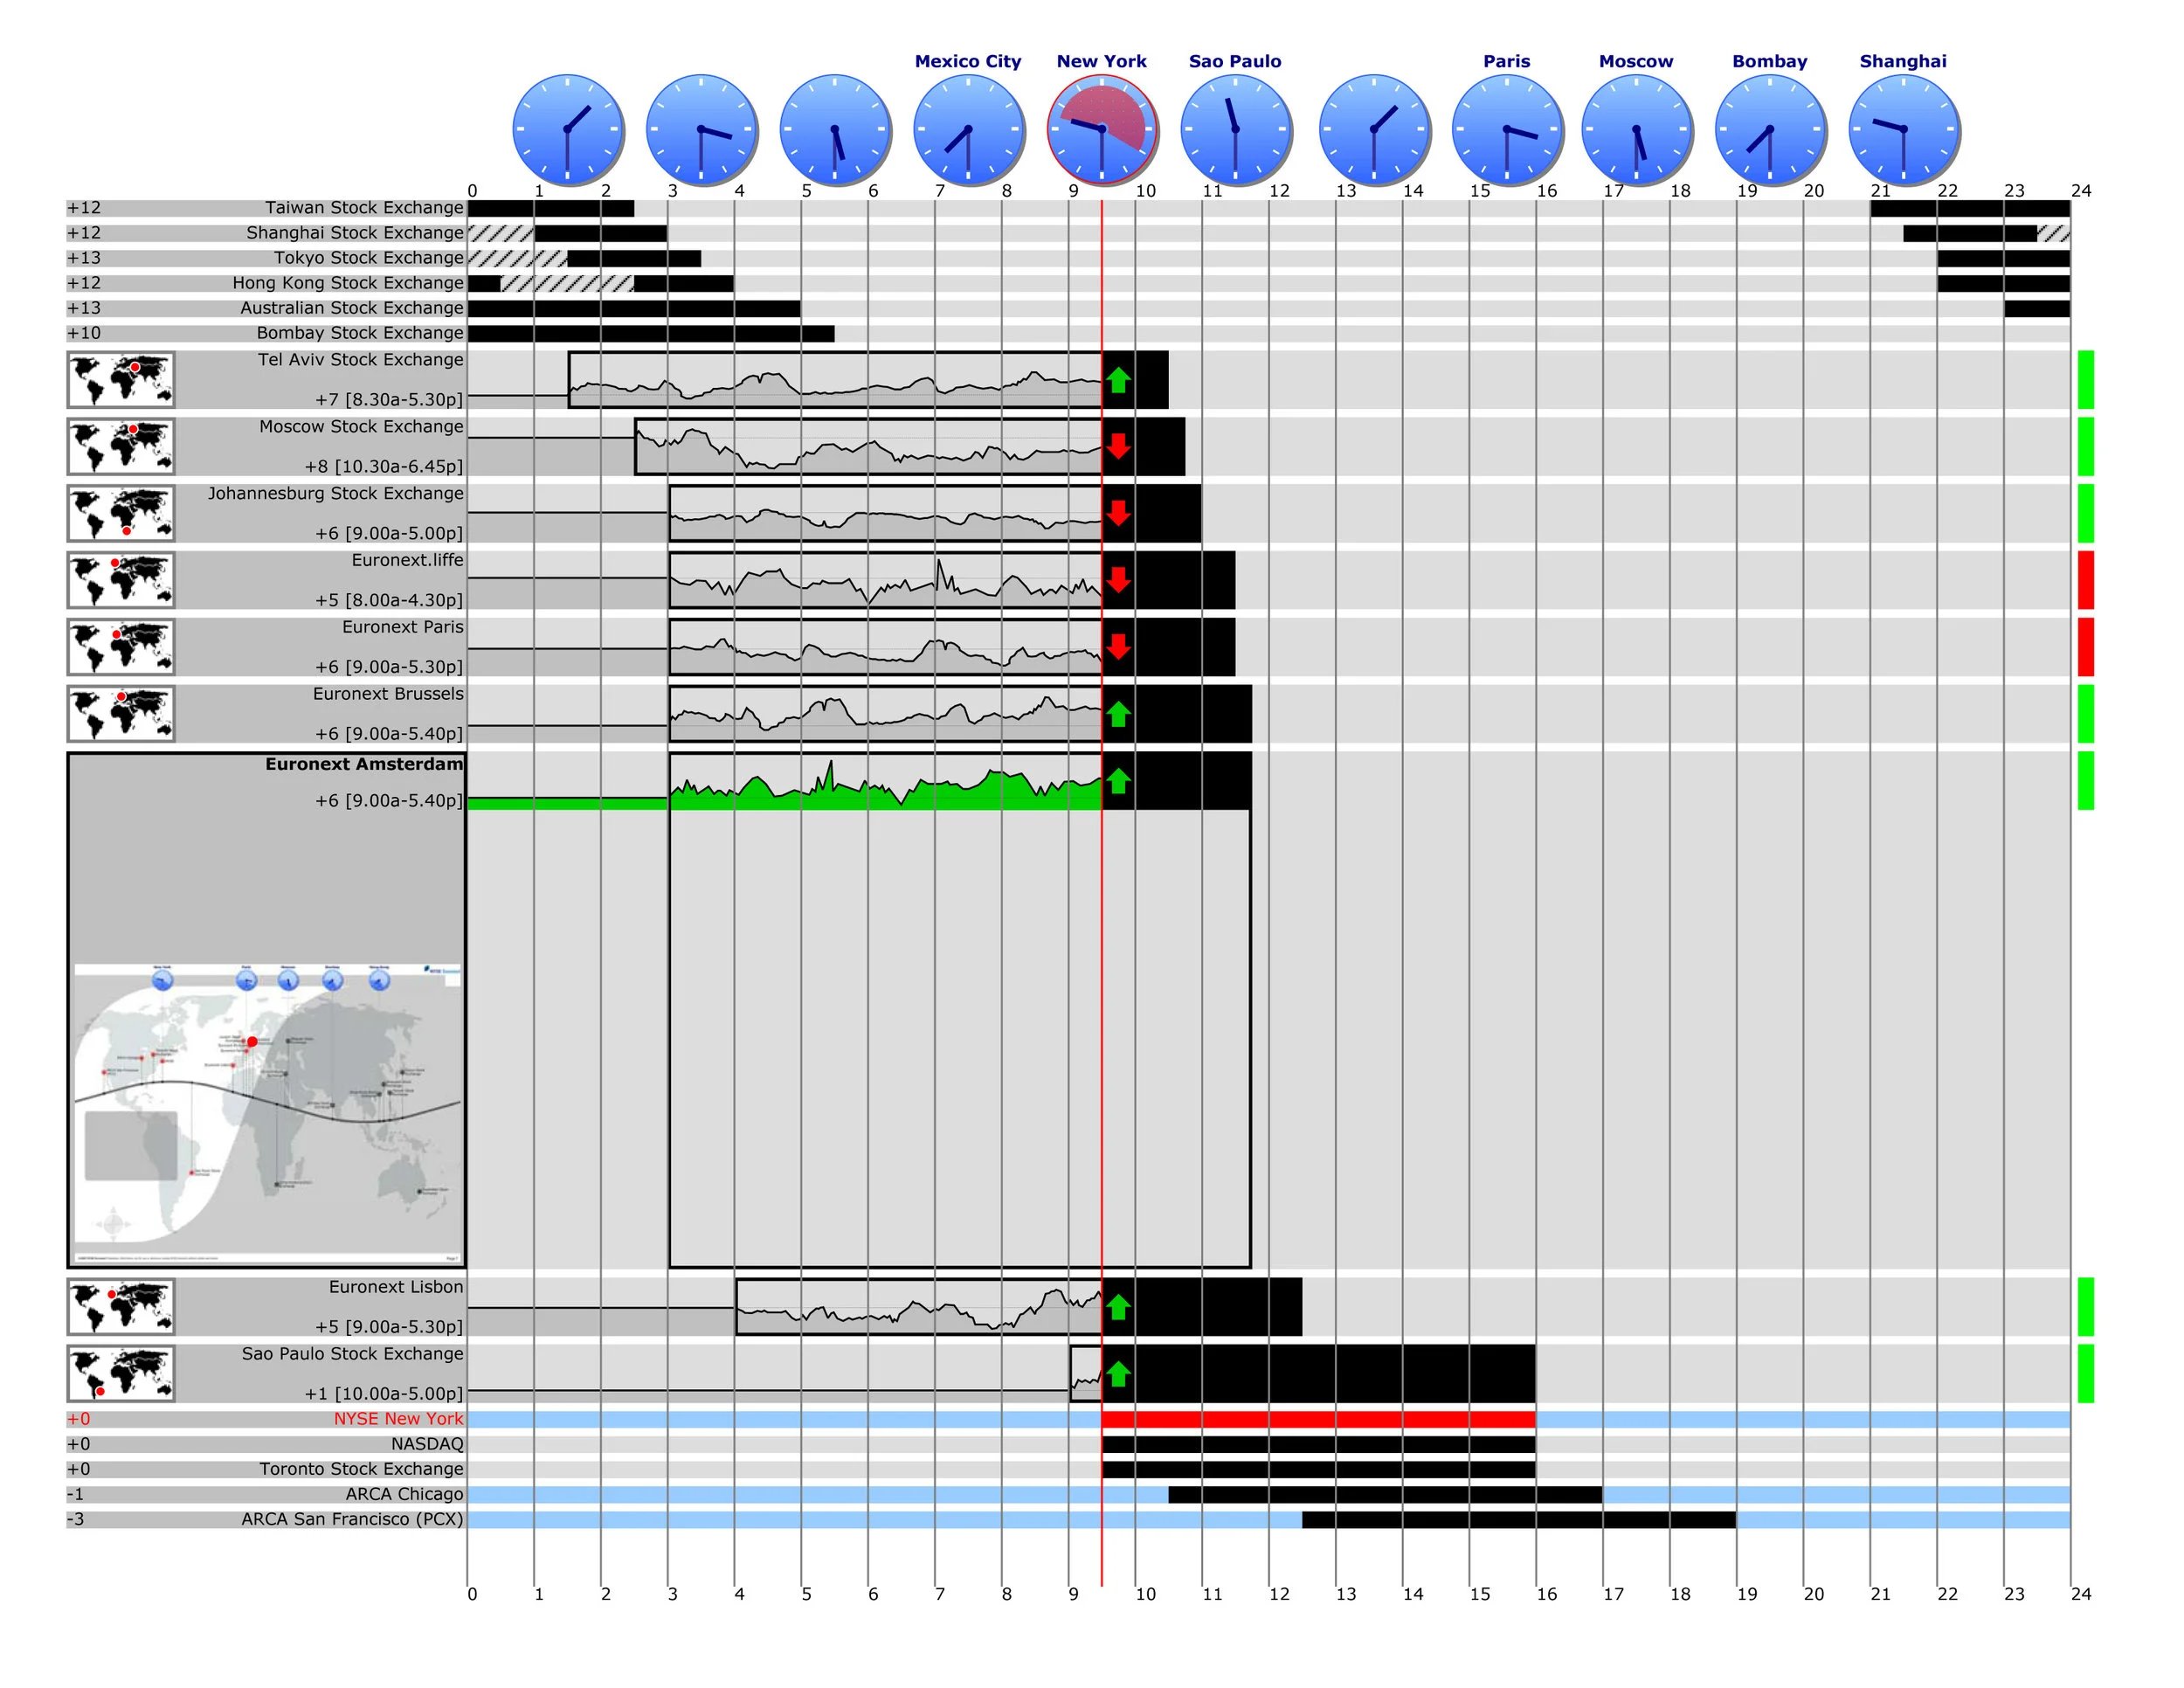Click the red status bar for Euronext.liffe
Screen dimensions: 2184x1688
[2086, 580]
